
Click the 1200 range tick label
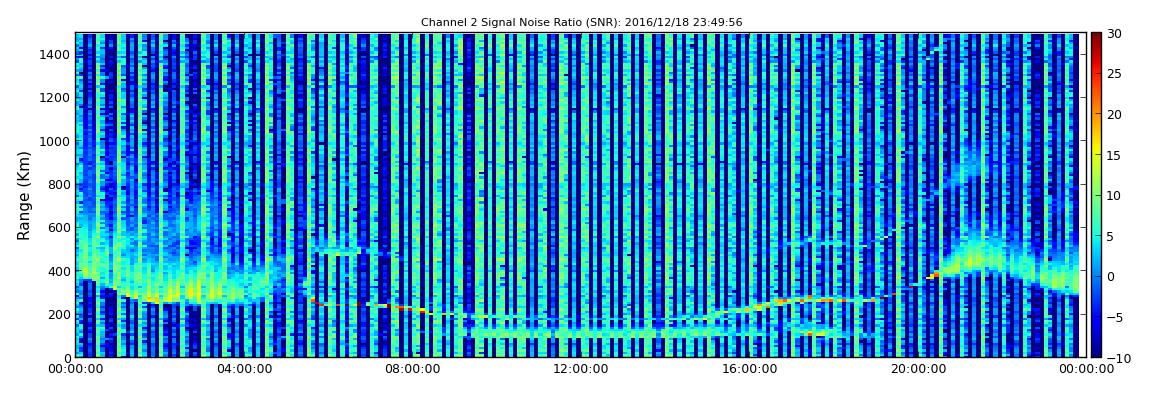55,98
